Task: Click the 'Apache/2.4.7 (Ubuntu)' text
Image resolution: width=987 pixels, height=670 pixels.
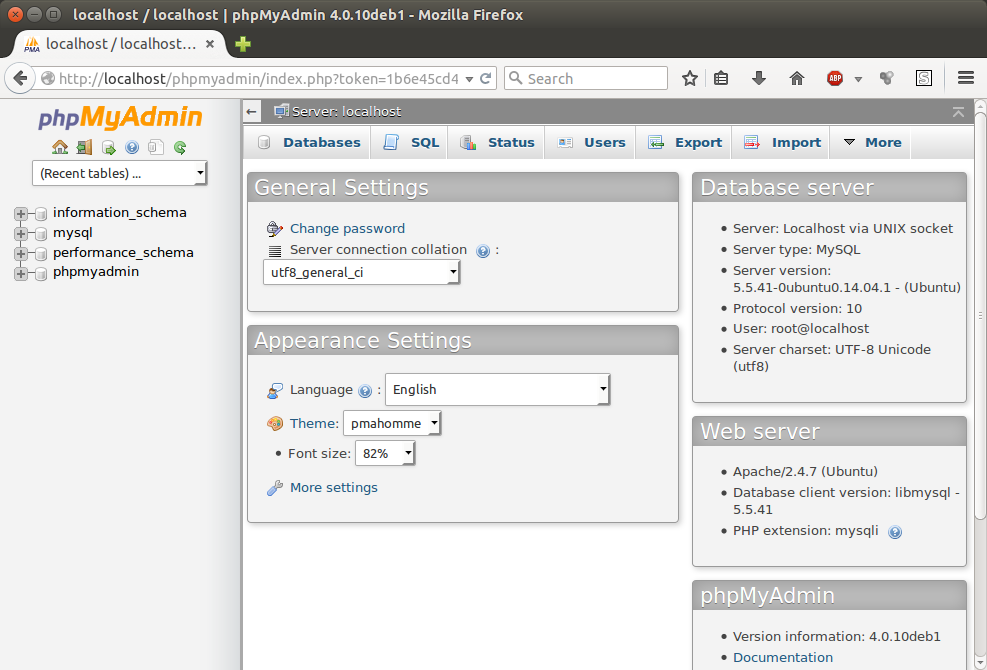Action: [805, 472]
